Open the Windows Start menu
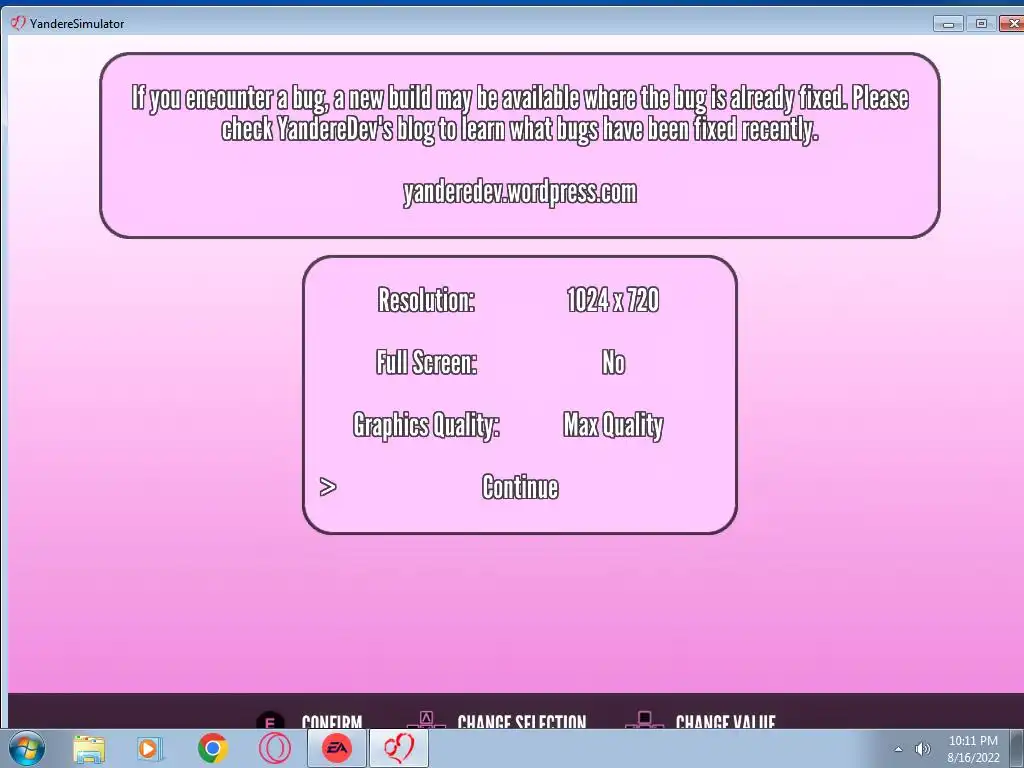 coord(27,748)
